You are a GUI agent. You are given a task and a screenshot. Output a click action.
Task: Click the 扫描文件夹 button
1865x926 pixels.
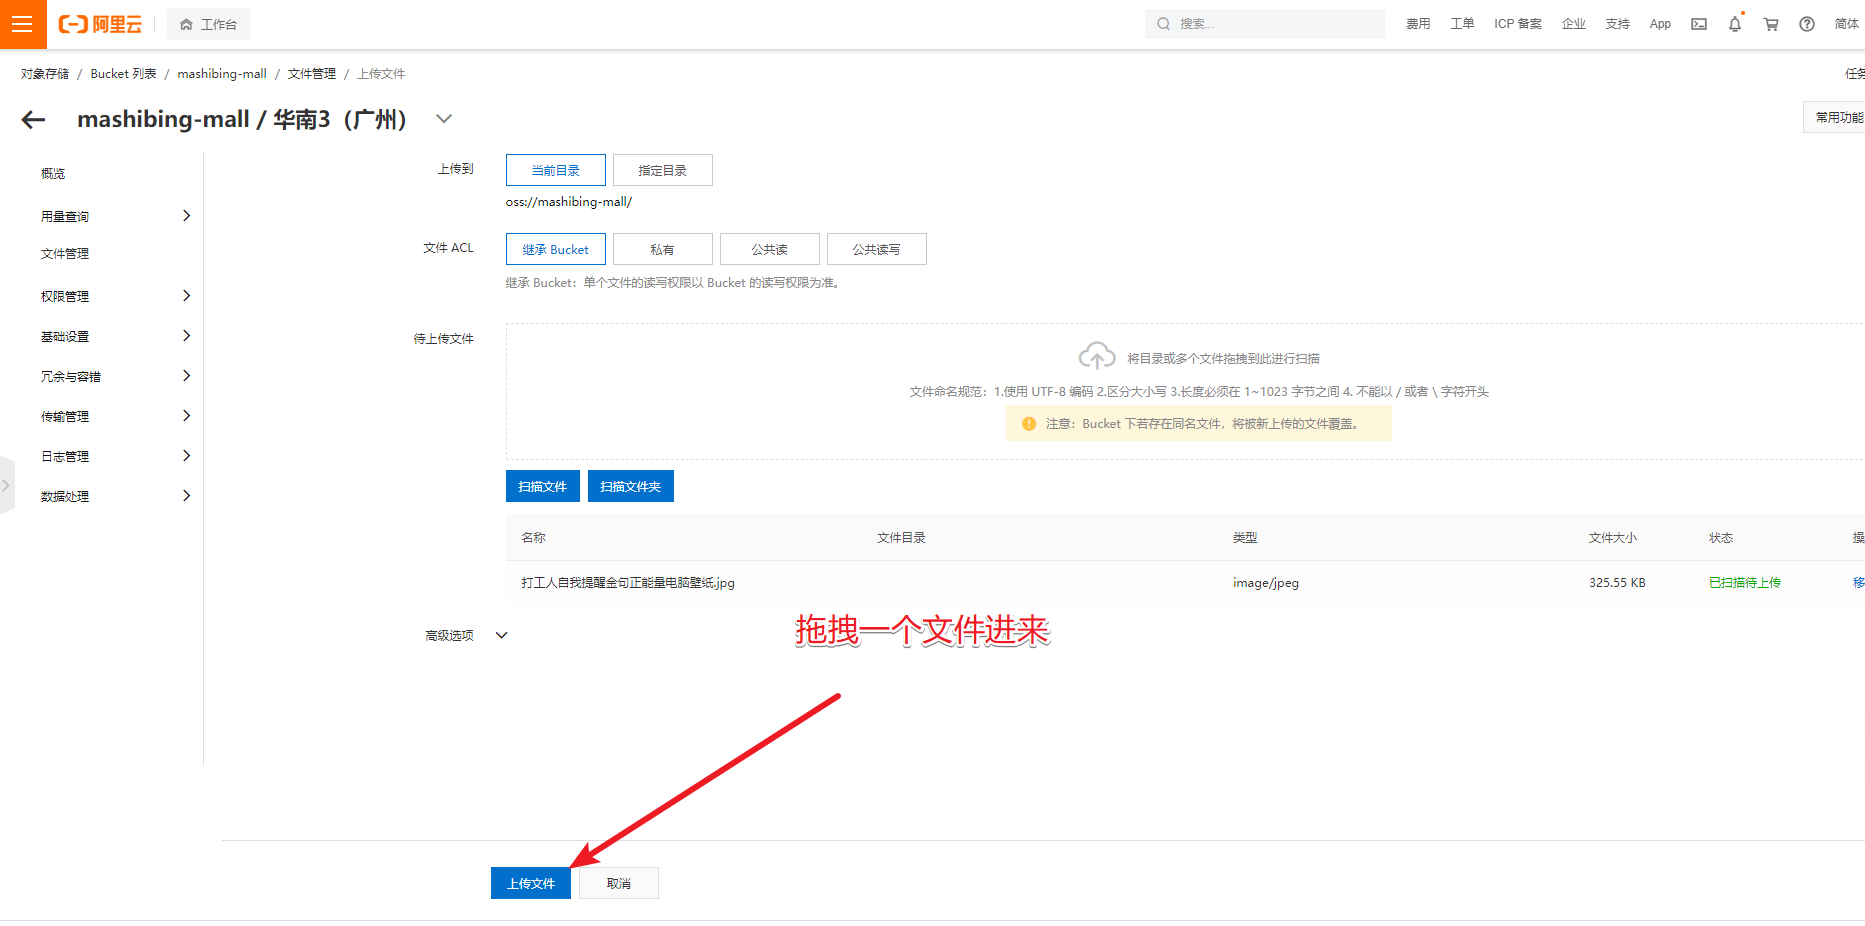click(631, 486)
